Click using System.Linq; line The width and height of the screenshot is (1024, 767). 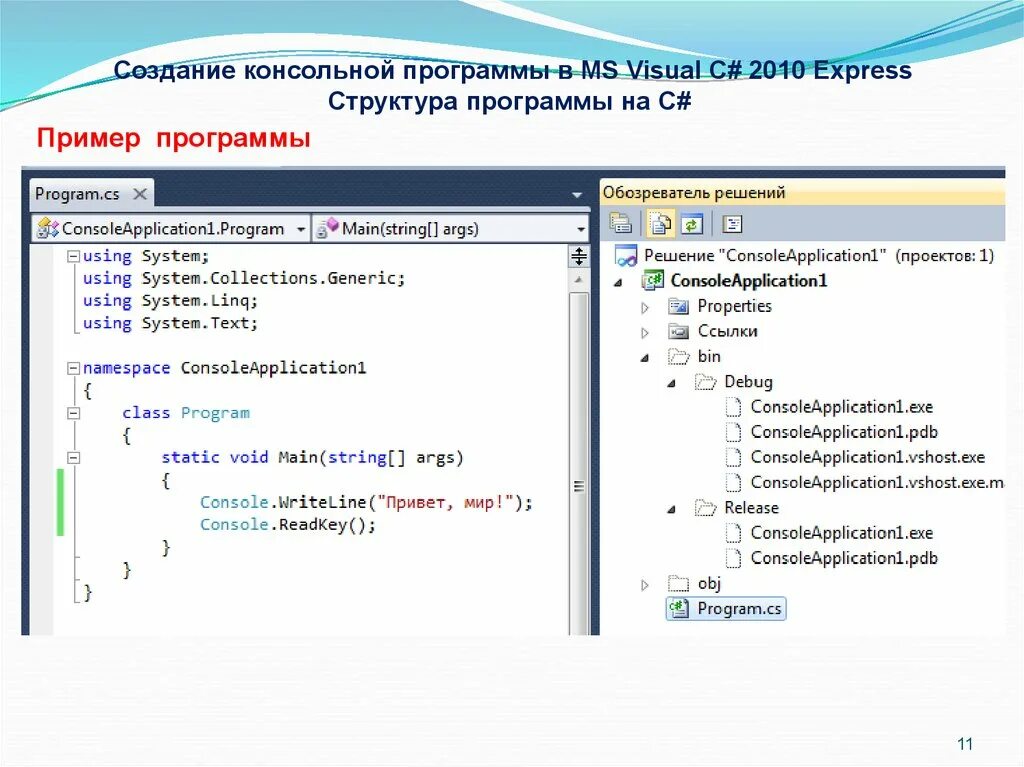coord(170,301)
